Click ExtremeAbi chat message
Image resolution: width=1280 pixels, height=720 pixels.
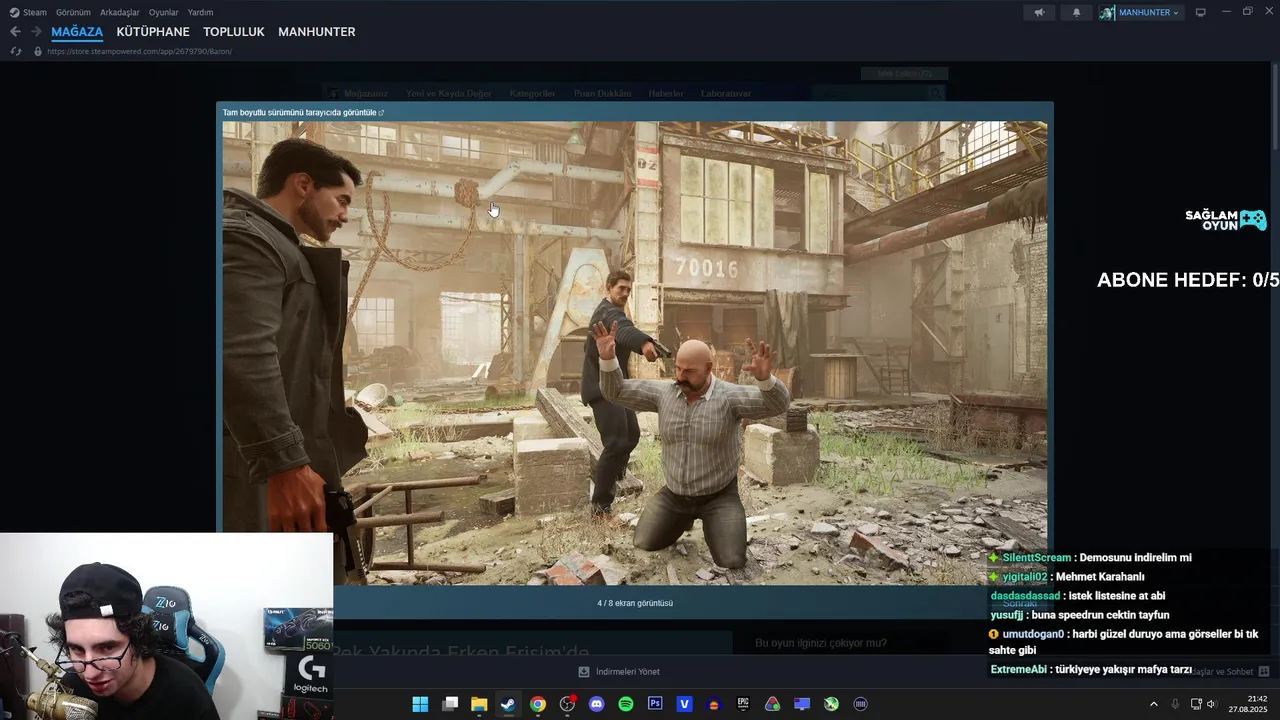tap(1090, 670)
